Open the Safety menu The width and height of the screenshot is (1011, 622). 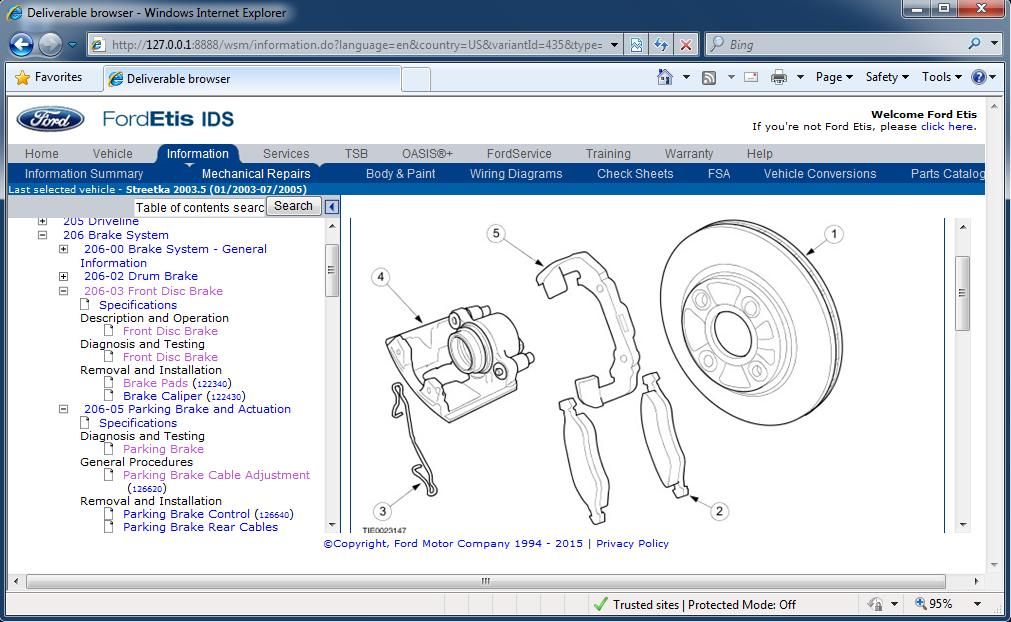887,77
